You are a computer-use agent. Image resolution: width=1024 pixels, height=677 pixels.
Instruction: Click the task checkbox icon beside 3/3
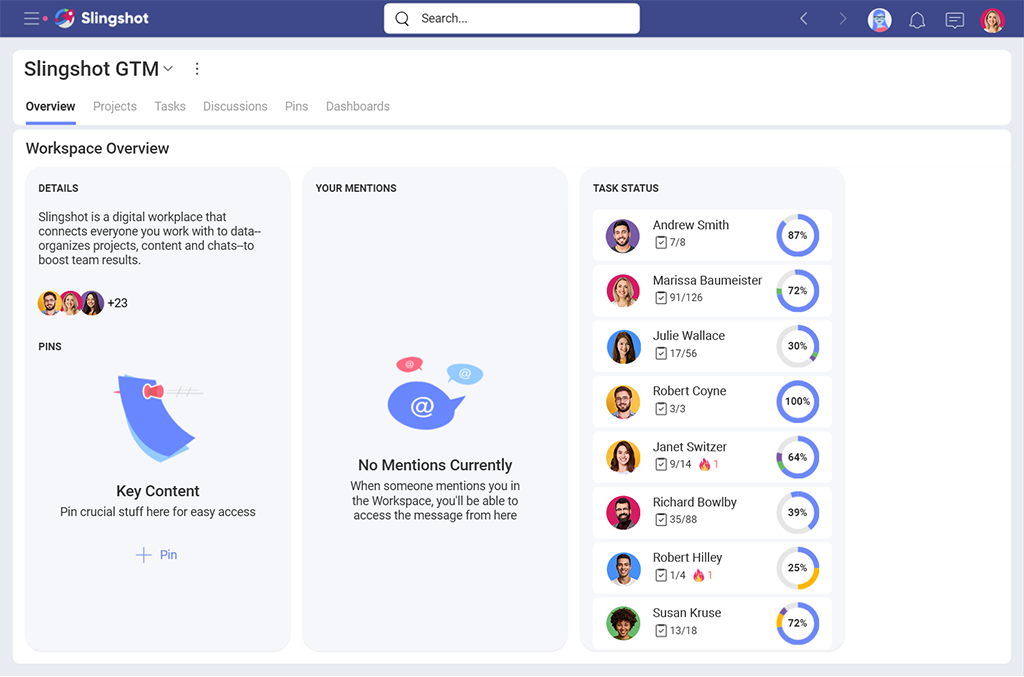[661, 409]
